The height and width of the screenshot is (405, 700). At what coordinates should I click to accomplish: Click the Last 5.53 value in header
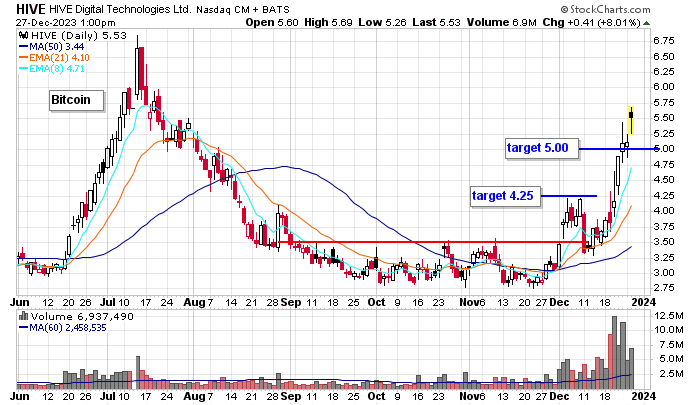436,22
